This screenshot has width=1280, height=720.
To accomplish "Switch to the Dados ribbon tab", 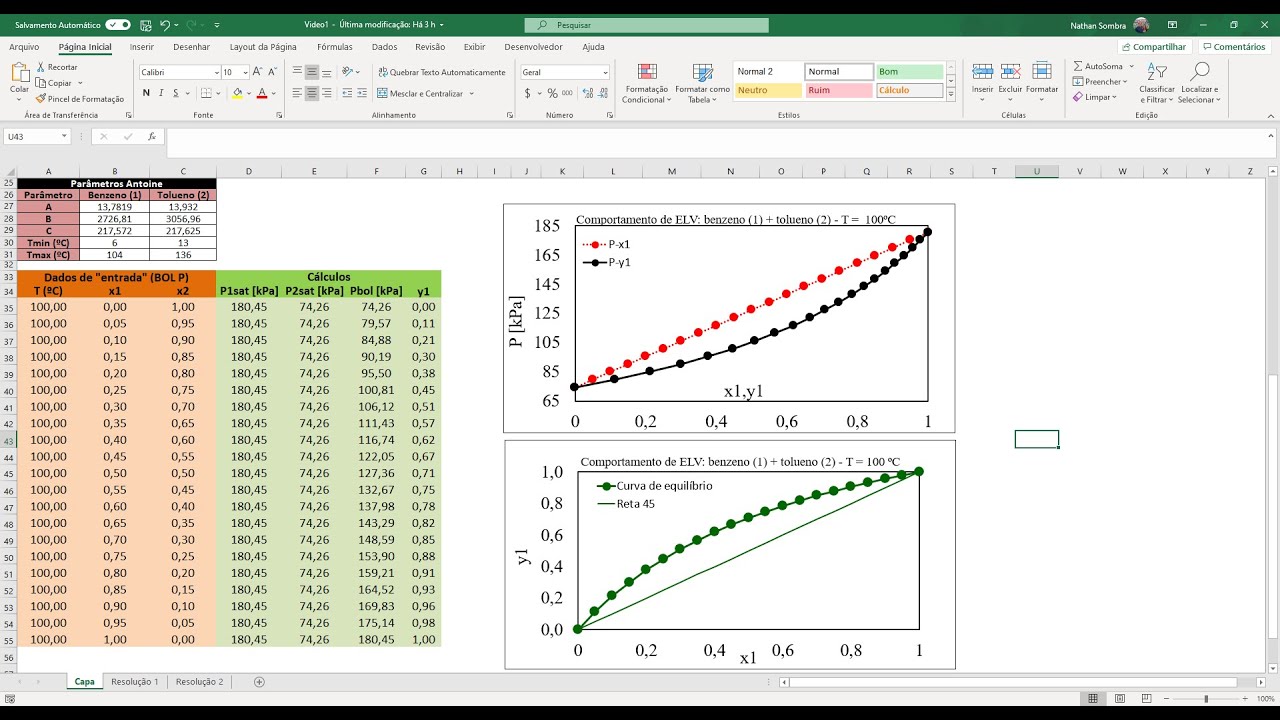I will click(x=385, y=47).
